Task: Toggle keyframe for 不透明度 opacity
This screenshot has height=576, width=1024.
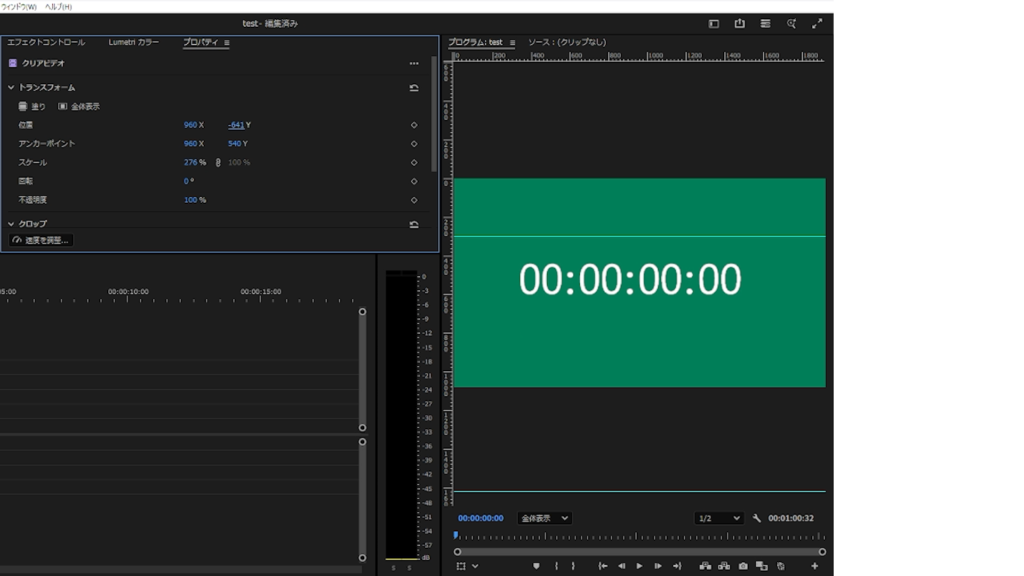Action: click(414, 200)
